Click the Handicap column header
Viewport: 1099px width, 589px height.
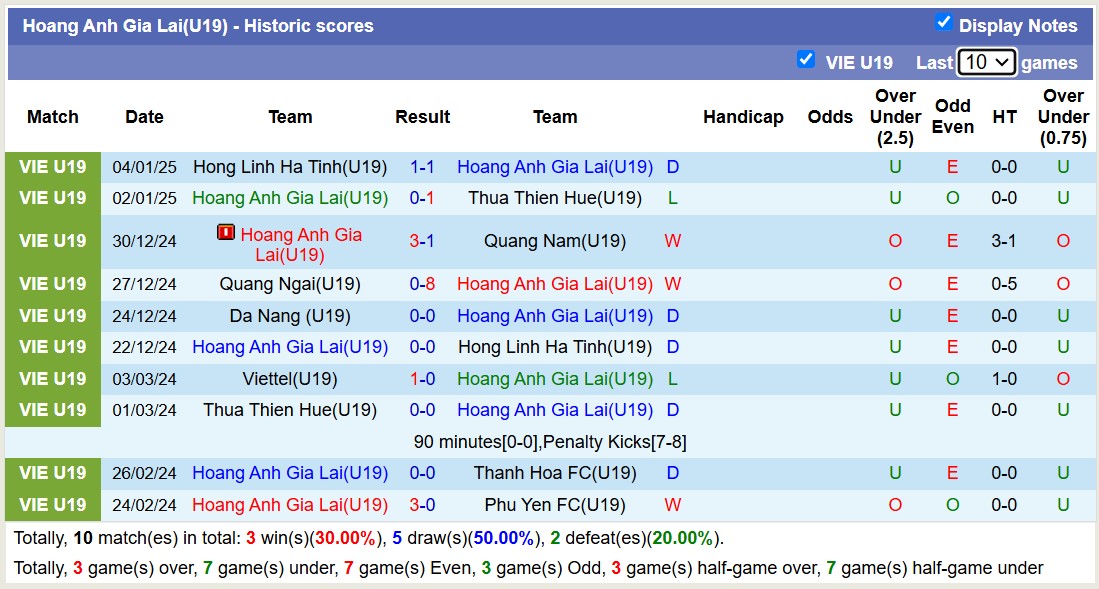click(743, 117)
